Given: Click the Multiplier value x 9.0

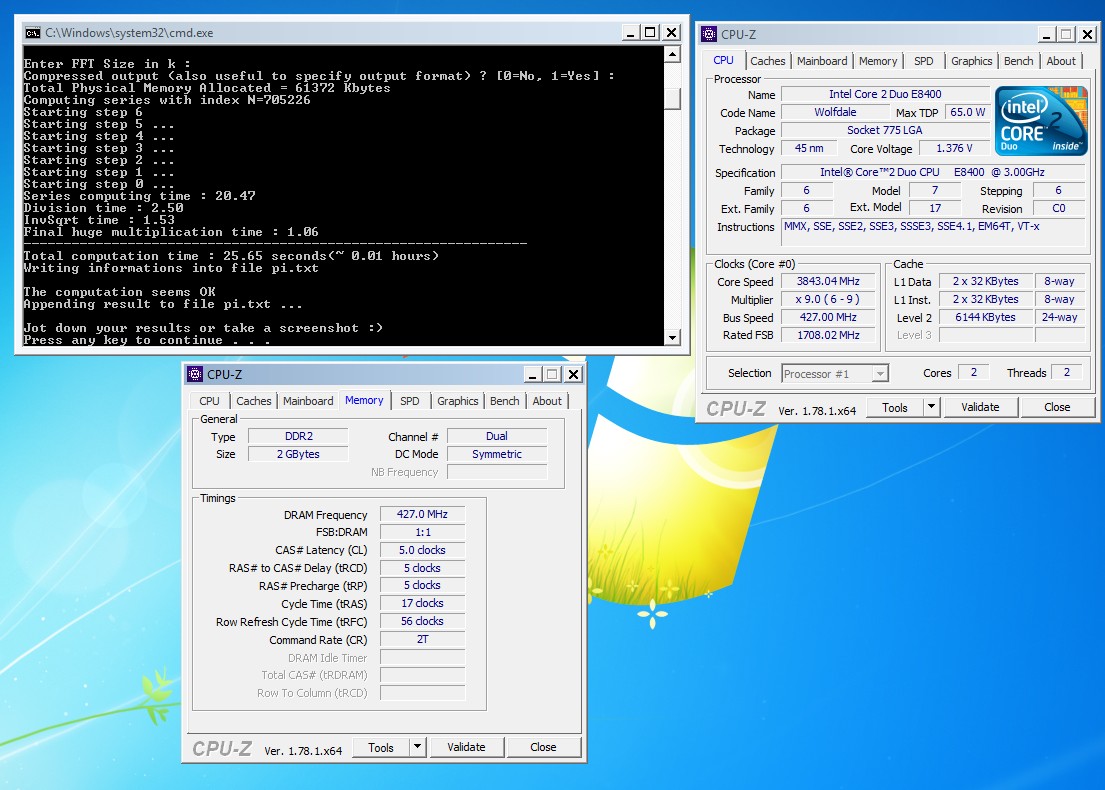Looking at the screenshot, I should [x=828, y=299].
